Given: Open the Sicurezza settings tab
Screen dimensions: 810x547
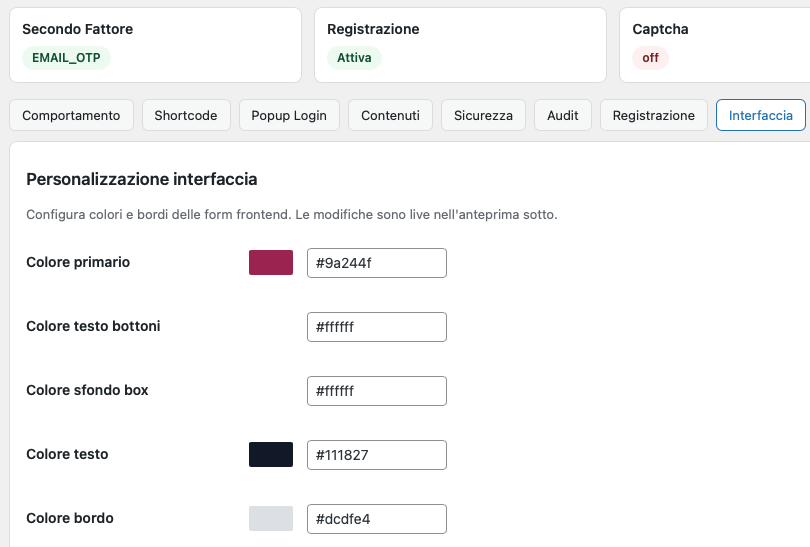Looking at the screenshot, I should (483, 115).
